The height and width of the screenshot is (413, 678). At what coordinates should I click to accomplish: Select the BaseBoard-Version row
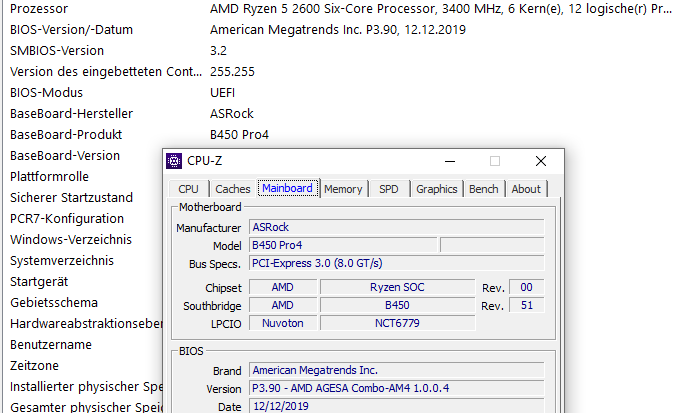[65, 156]
